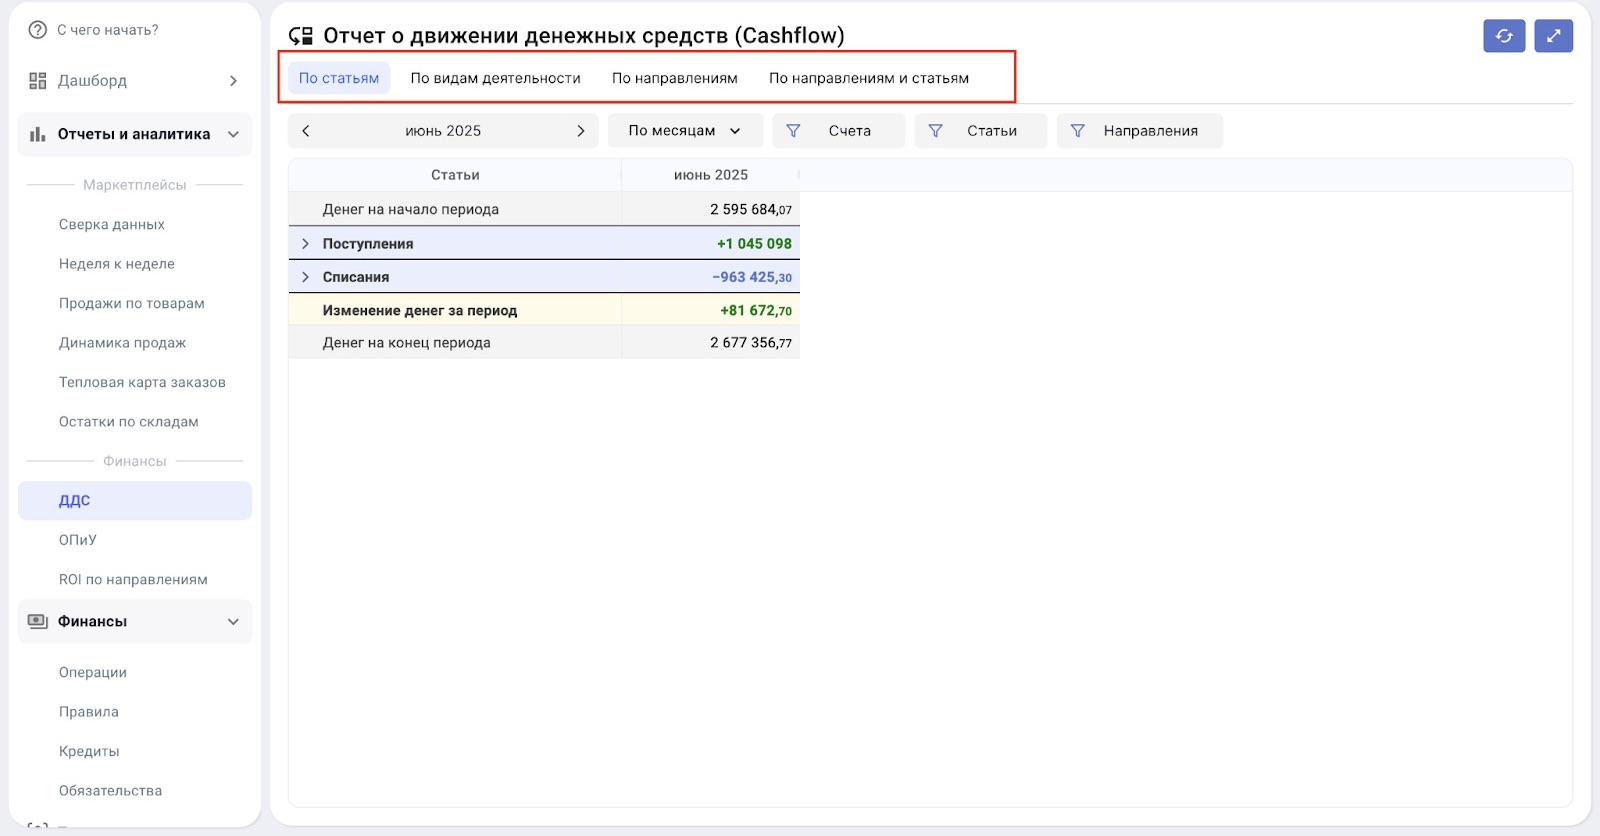Screen dimensions: 1600x836
Task: Expand the Списания row
Action: coord(306,277)
